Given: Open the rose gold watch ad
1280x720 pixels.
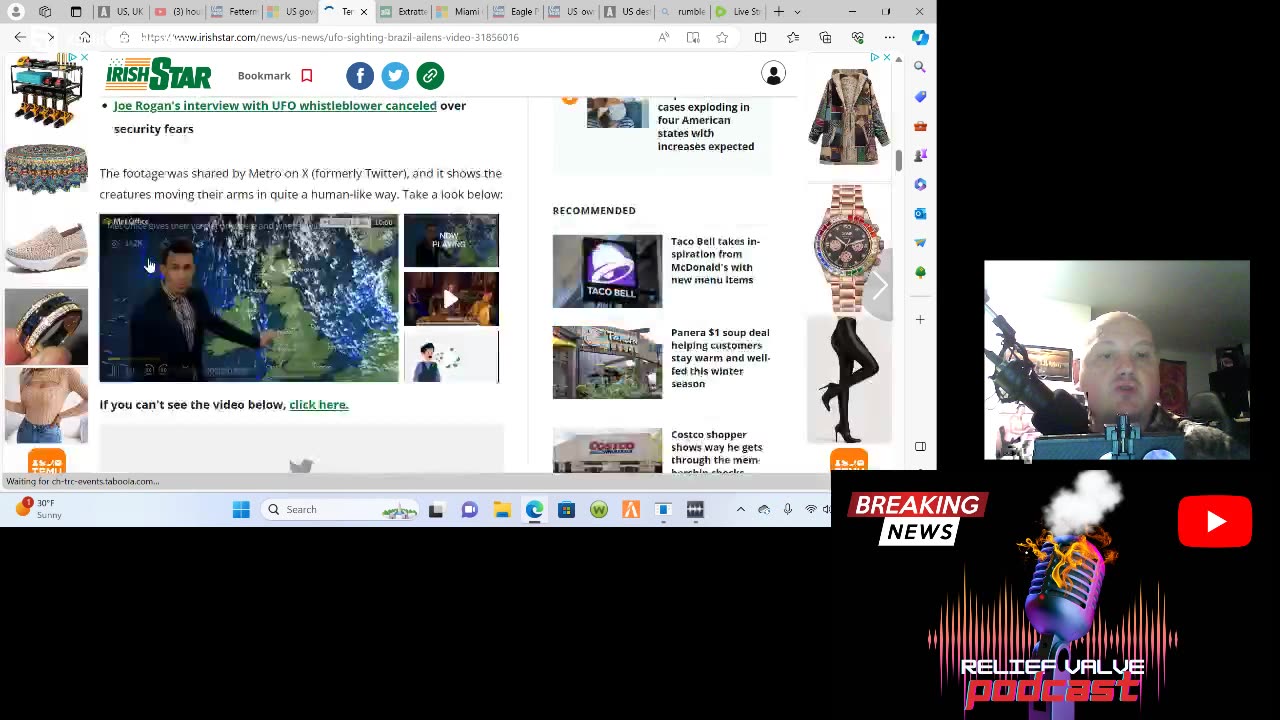Looking at the screenshot, I should tap(849, 248).
